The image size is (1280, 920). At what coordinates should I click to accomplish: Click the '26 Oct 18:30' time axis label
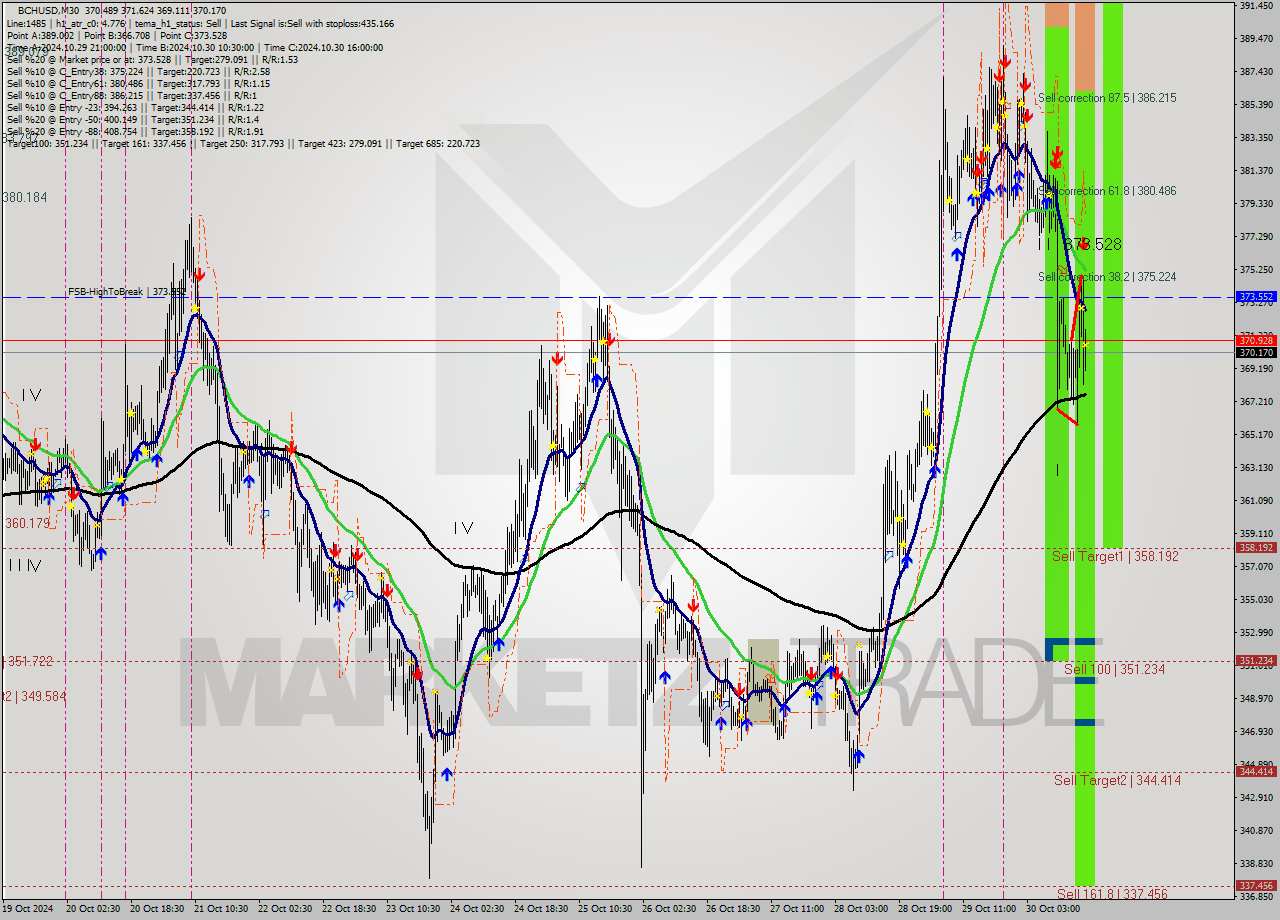tap(733, 909)
